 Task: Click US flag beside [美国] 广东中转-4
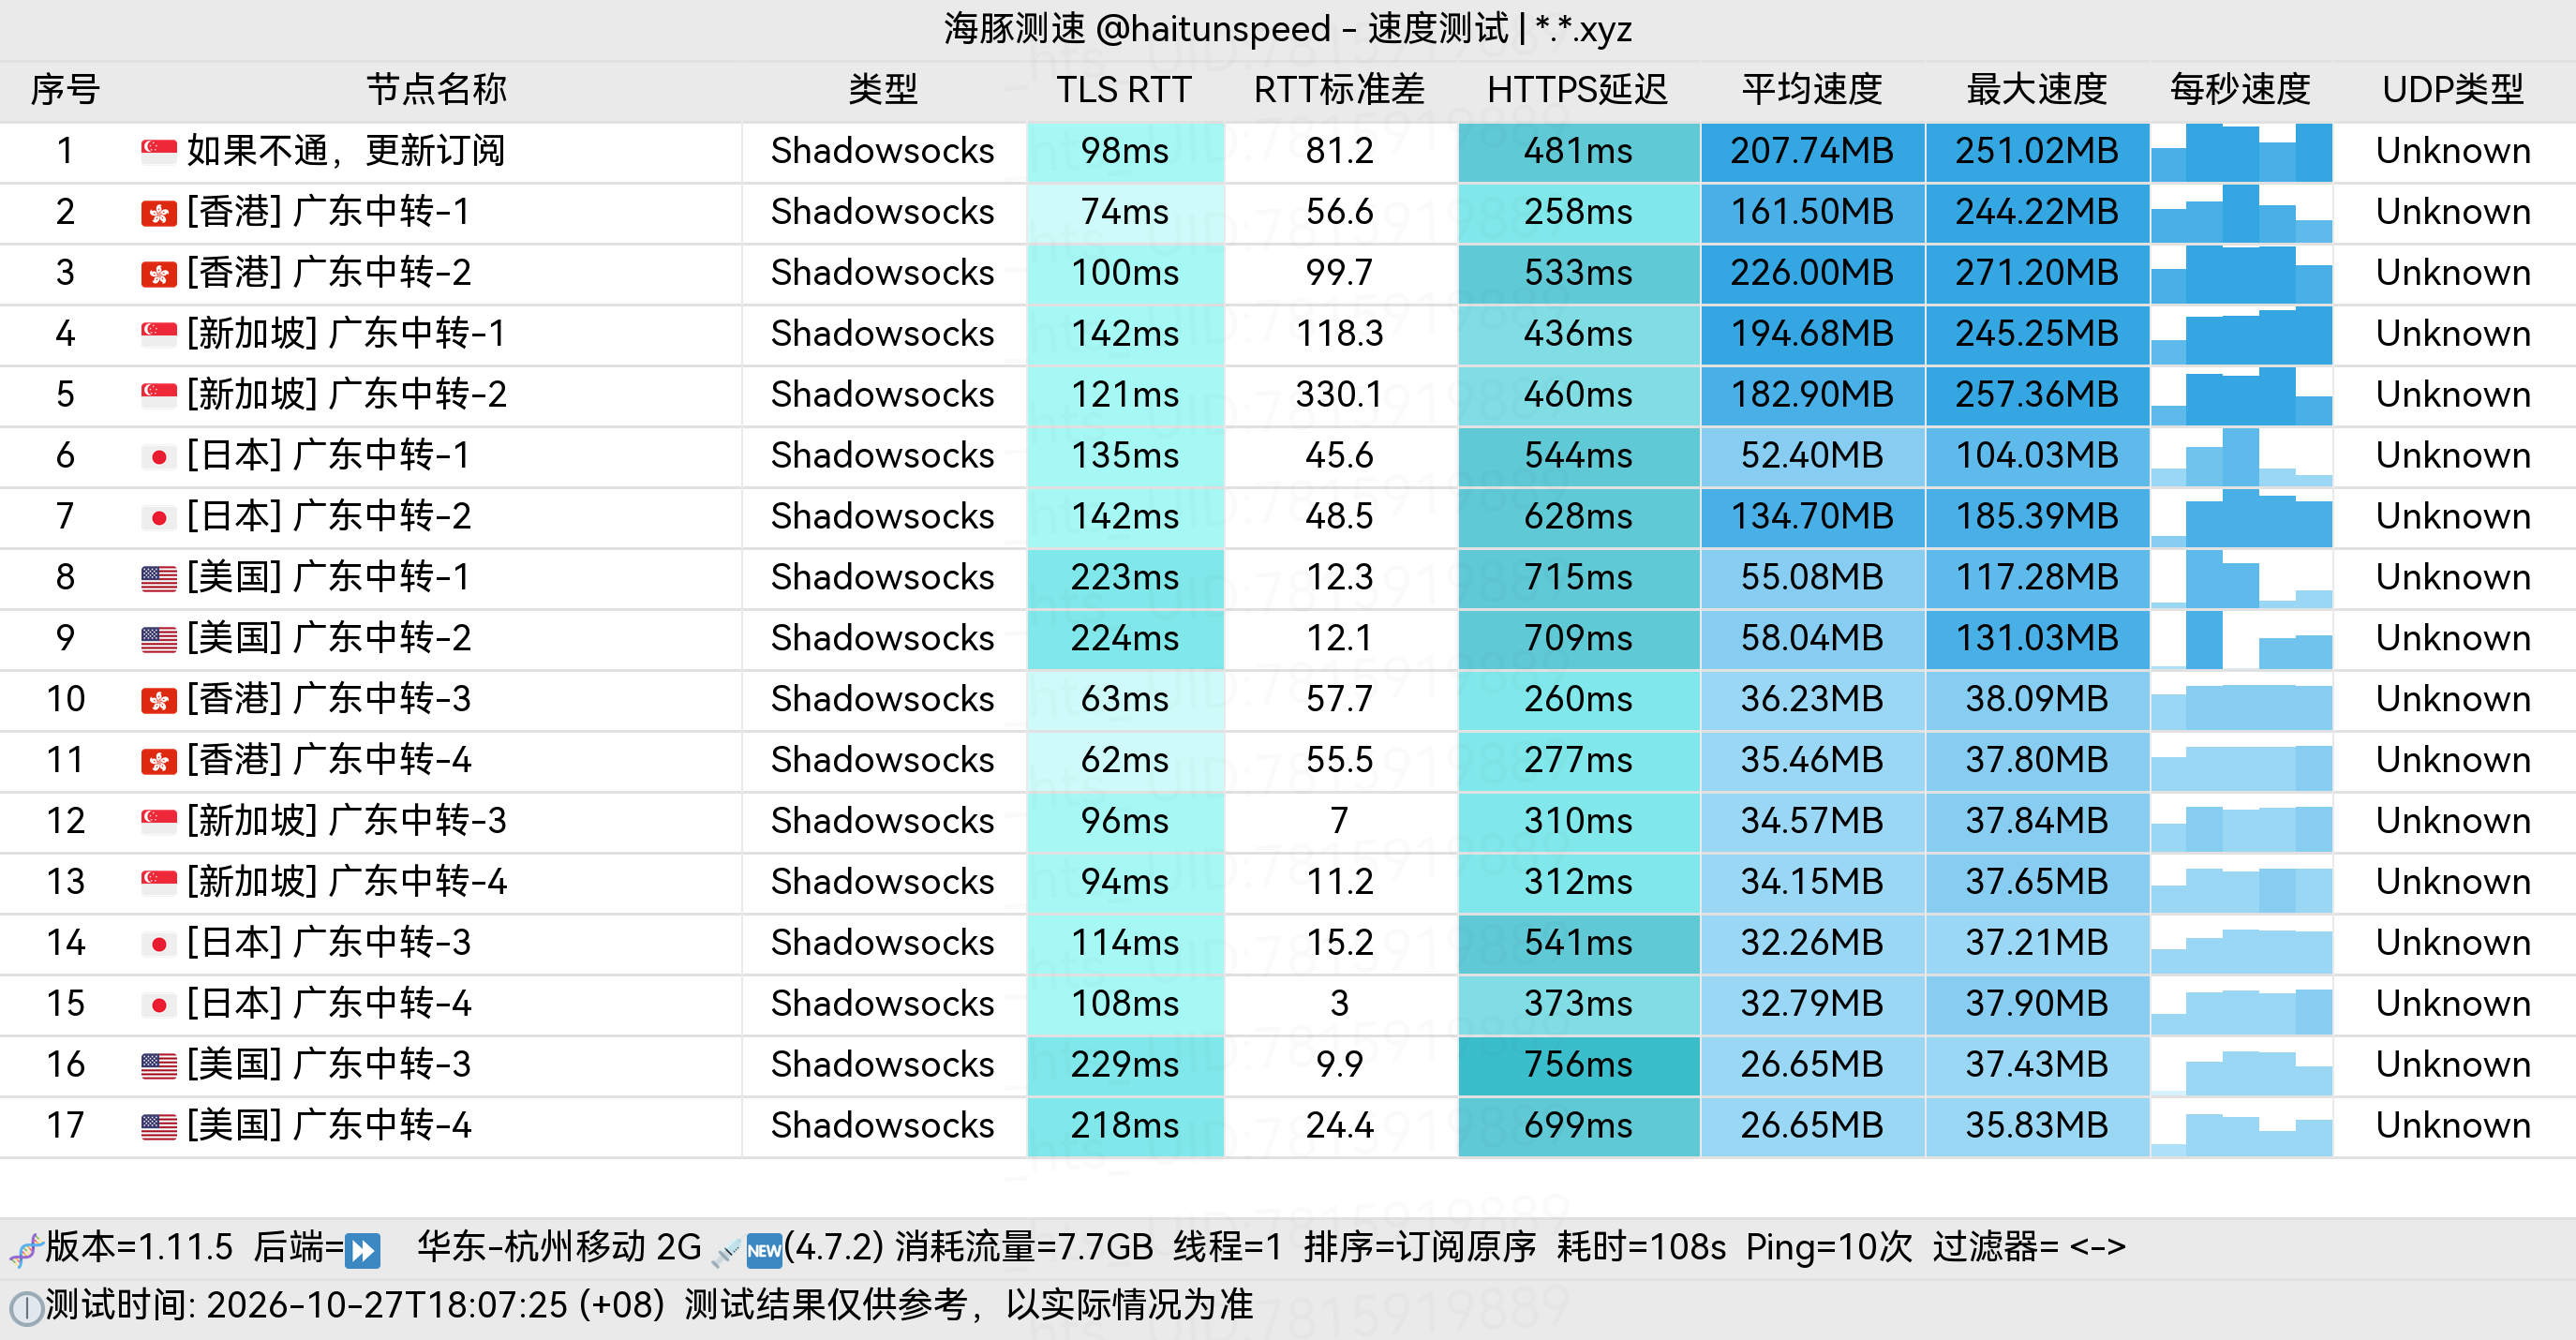click(159, 1127)
